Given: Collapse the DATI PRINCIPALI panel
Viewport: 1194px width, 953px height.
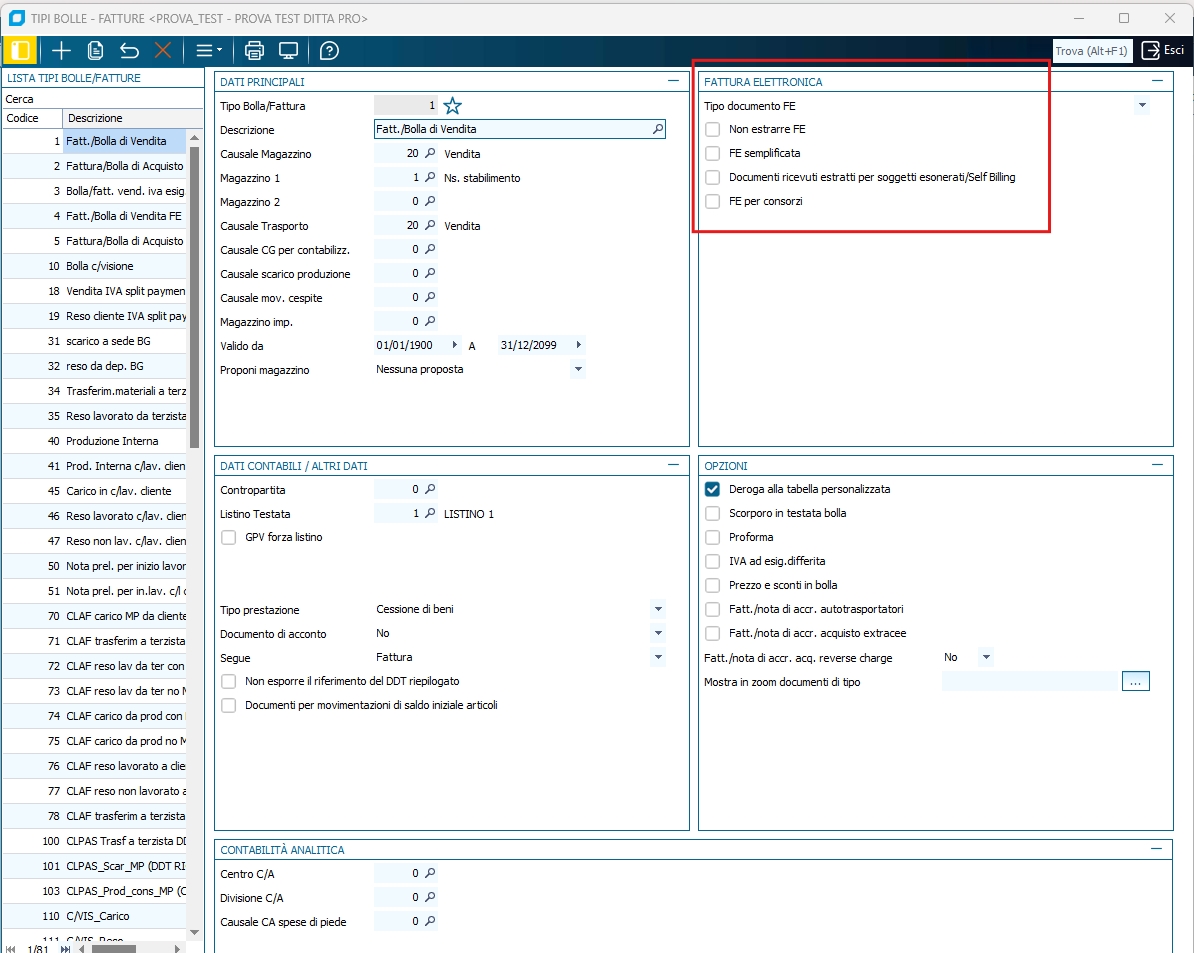Looking at the screenshot, I should (x=673, y=80).
